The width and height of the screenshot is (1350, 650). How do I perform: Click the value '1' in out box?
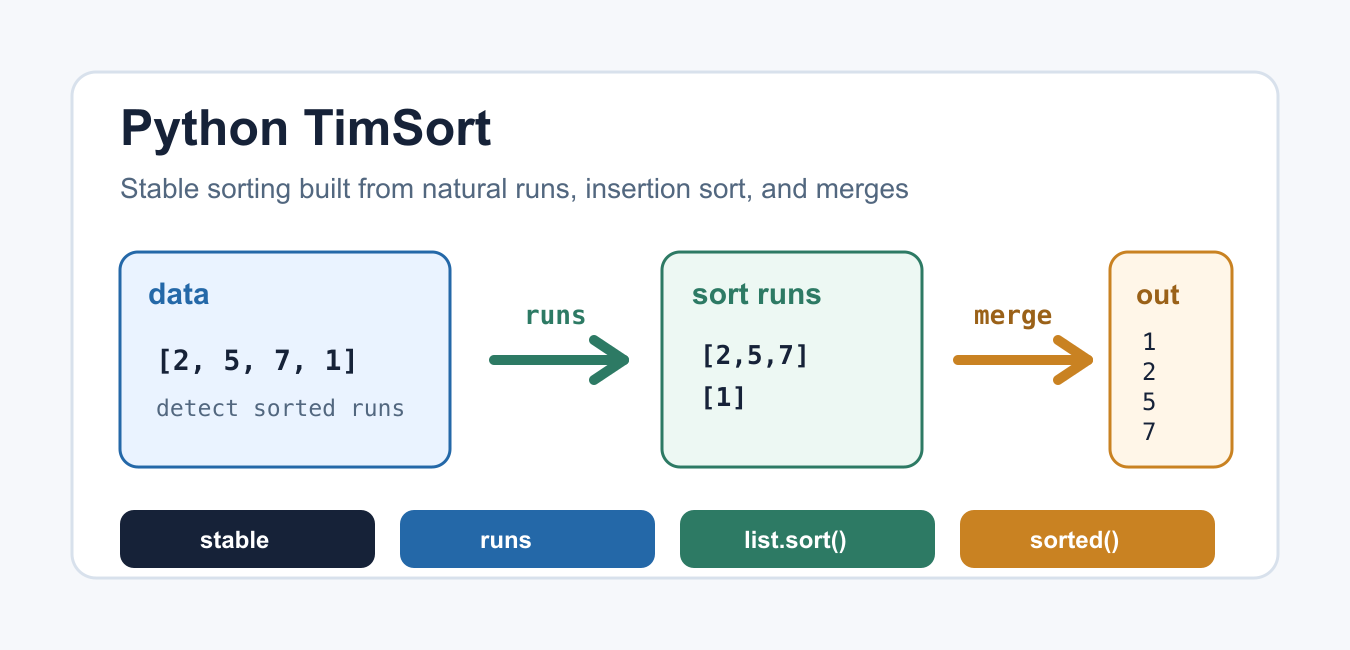tap(1149, 342)
